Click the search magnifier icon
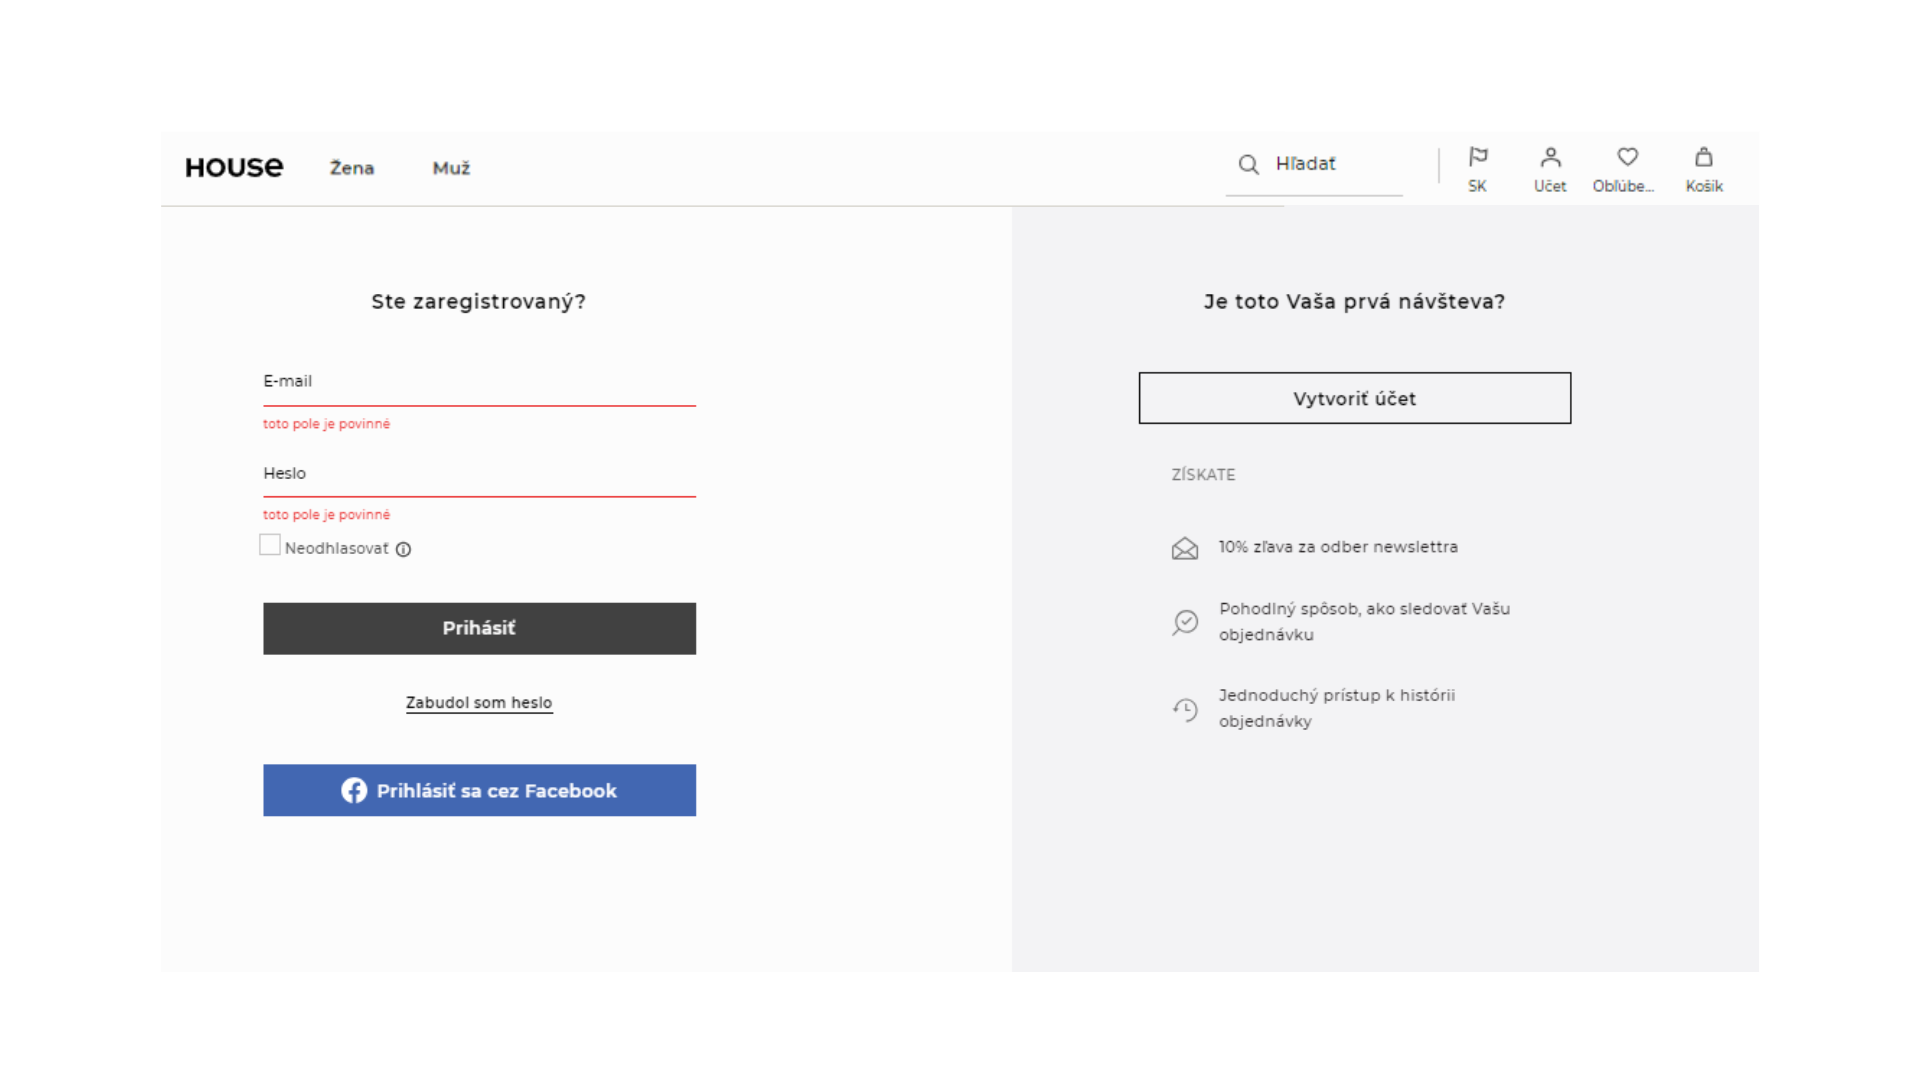 (1248, 164)
